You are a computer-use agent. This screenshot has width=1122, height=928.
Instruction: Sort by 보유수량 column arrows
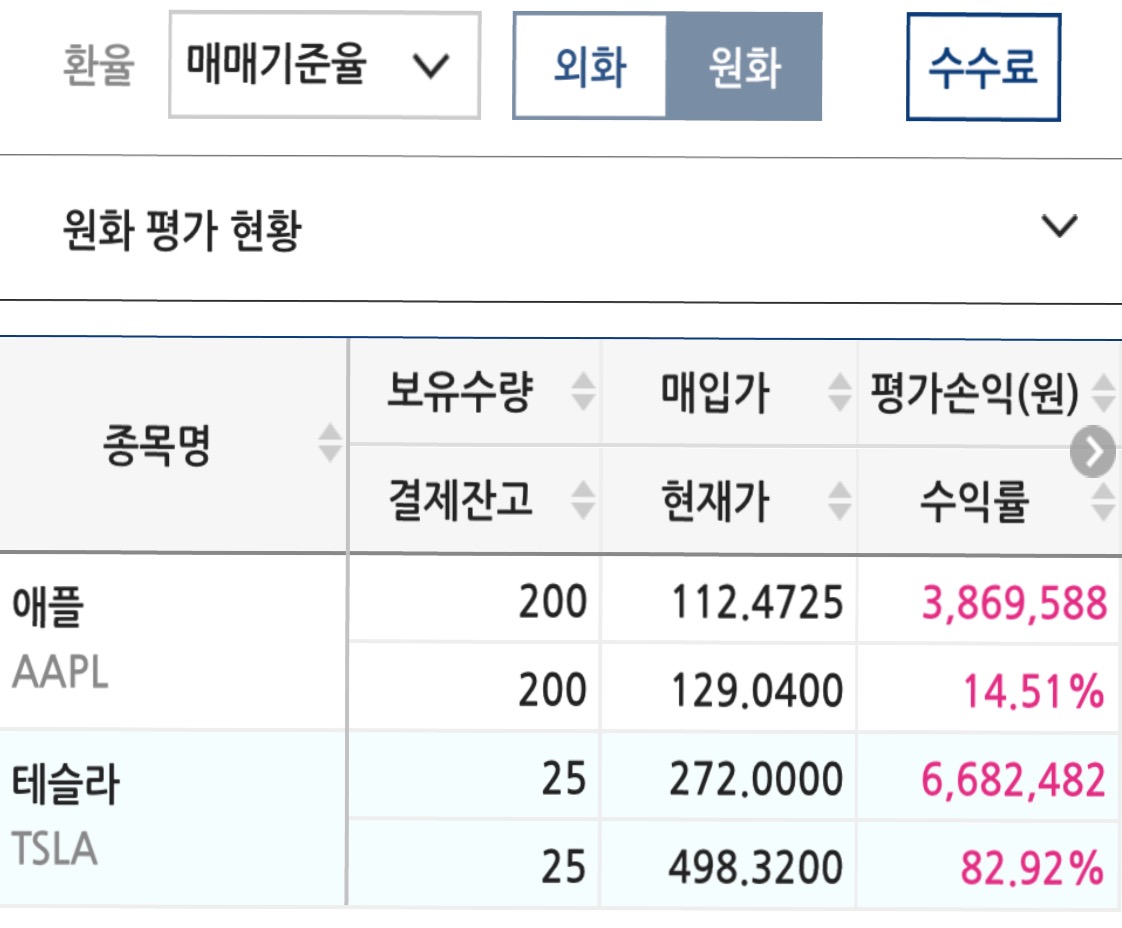[x=583, y=391]
